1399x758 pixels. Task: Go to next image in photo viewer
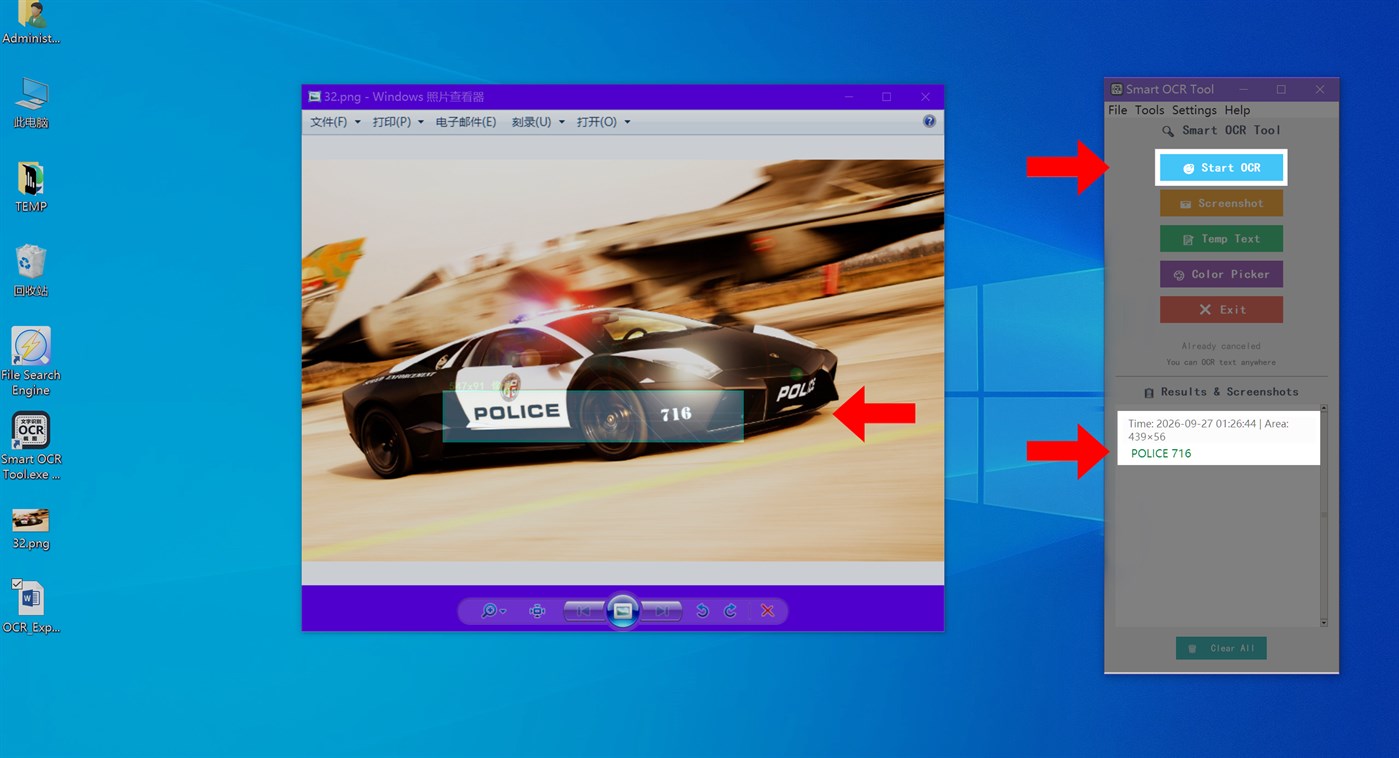(662, 611)
